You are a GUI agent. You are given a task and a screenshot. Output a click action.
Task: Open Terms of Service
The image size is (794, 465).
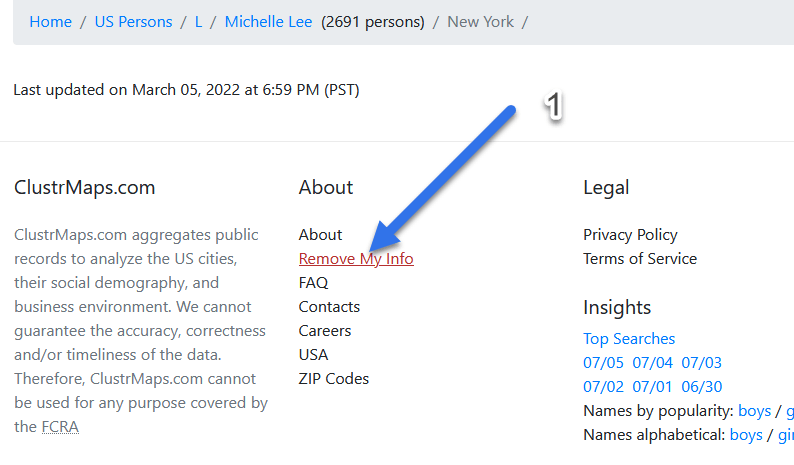coord(640,258)
